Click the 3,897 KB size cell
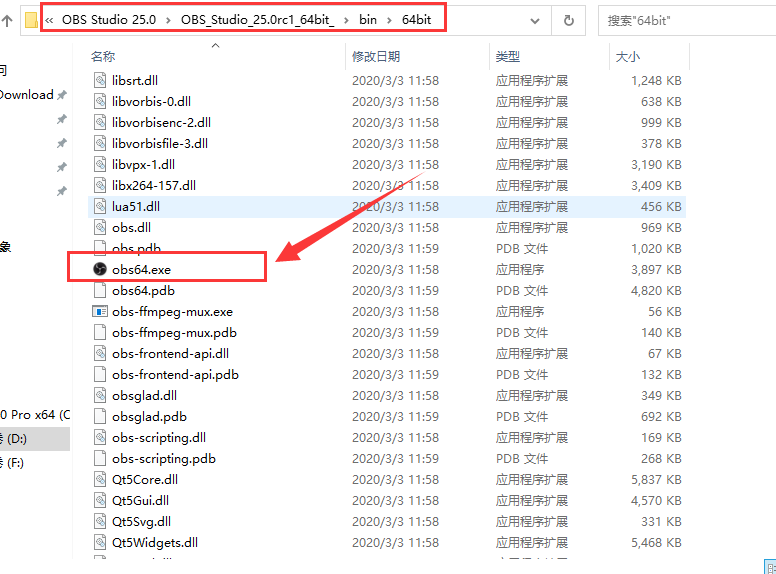 click(x=656, y=270)
